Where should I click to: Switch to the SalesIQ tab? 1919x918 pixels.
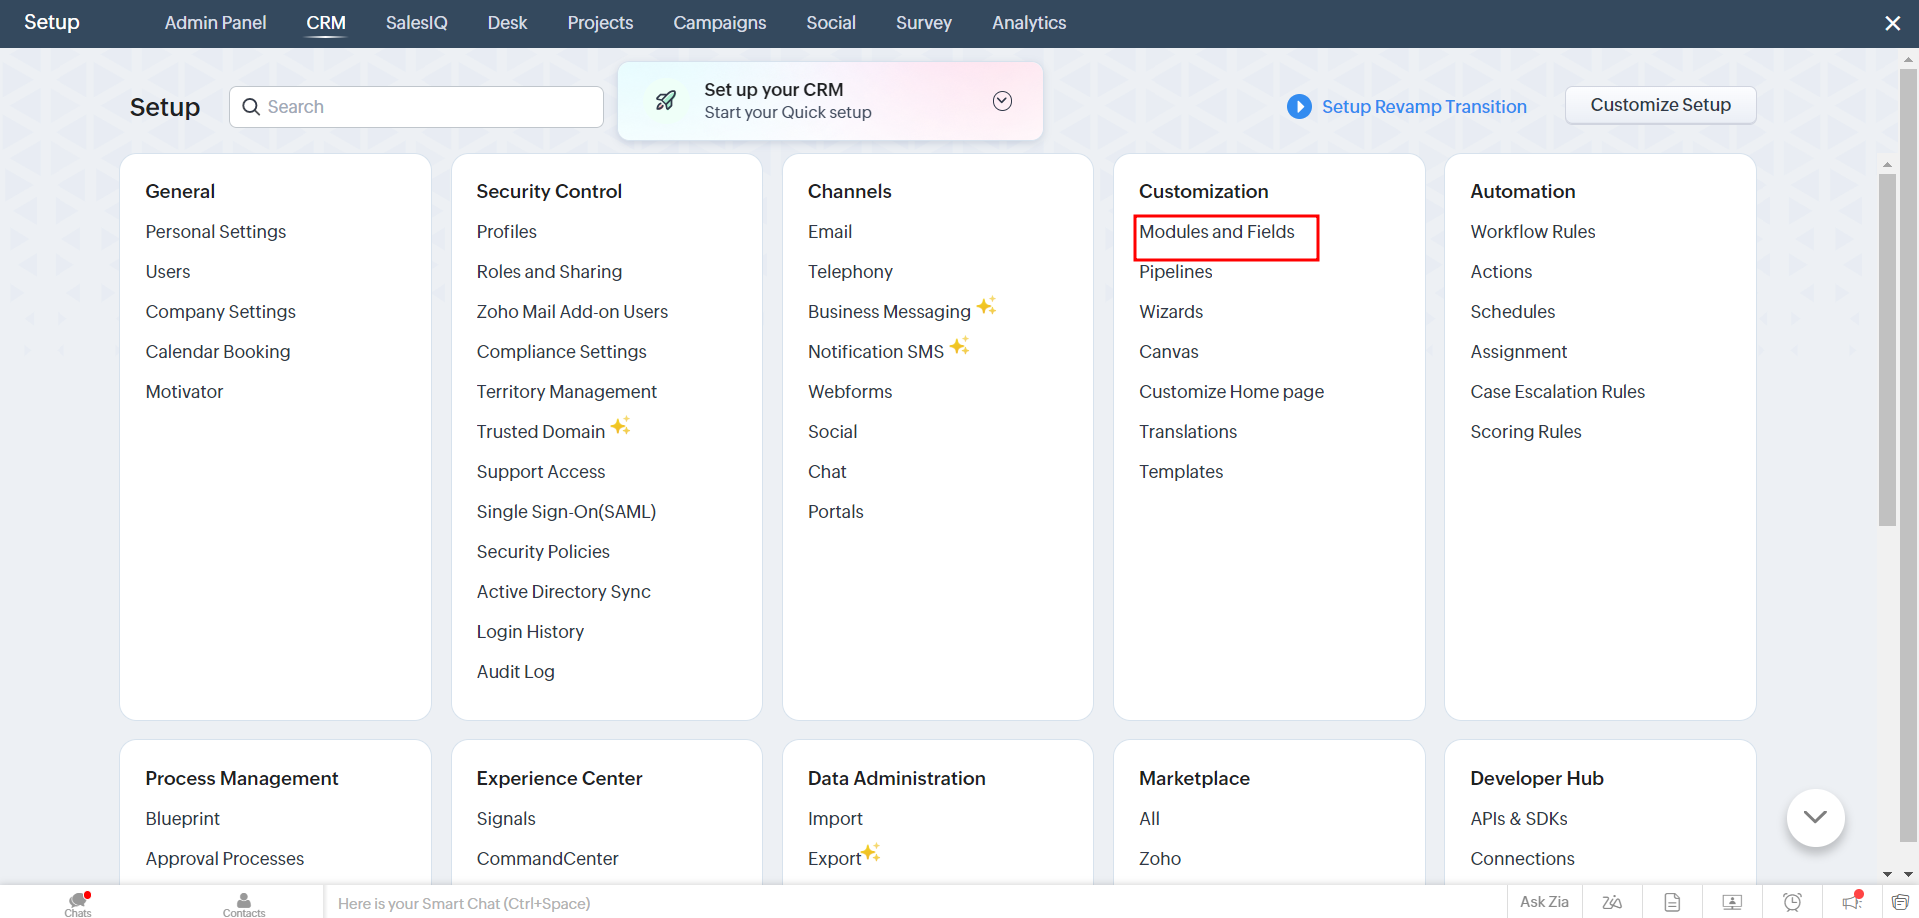[417, 22]
